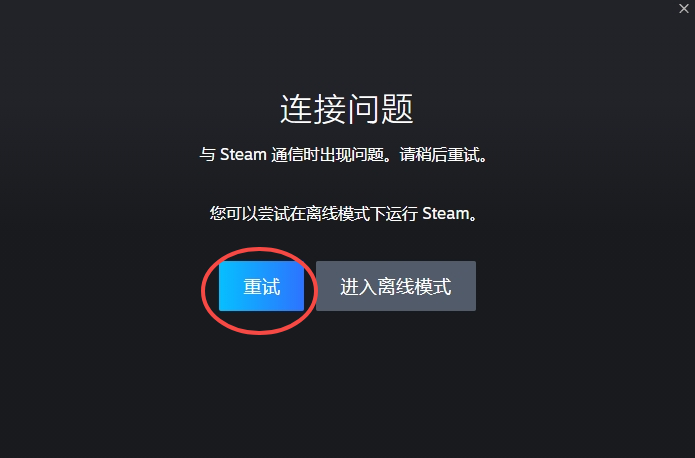Click the blue 重试 retry button
Image resolution: width=695 pixels, height=458 pixels.
(x=261, y=286)
